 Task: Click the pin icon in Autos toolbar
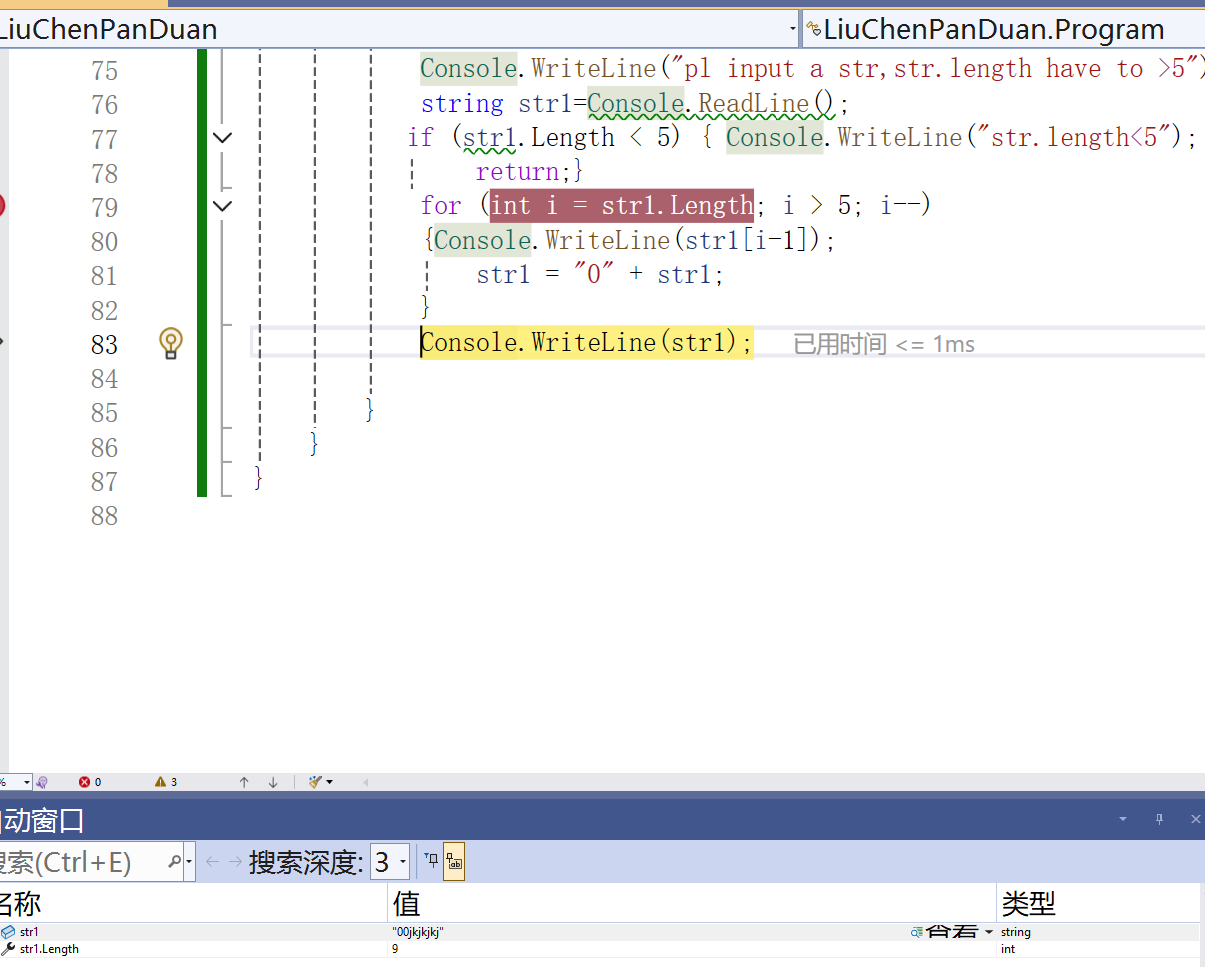pyautogui.click(x=431, y=860)
